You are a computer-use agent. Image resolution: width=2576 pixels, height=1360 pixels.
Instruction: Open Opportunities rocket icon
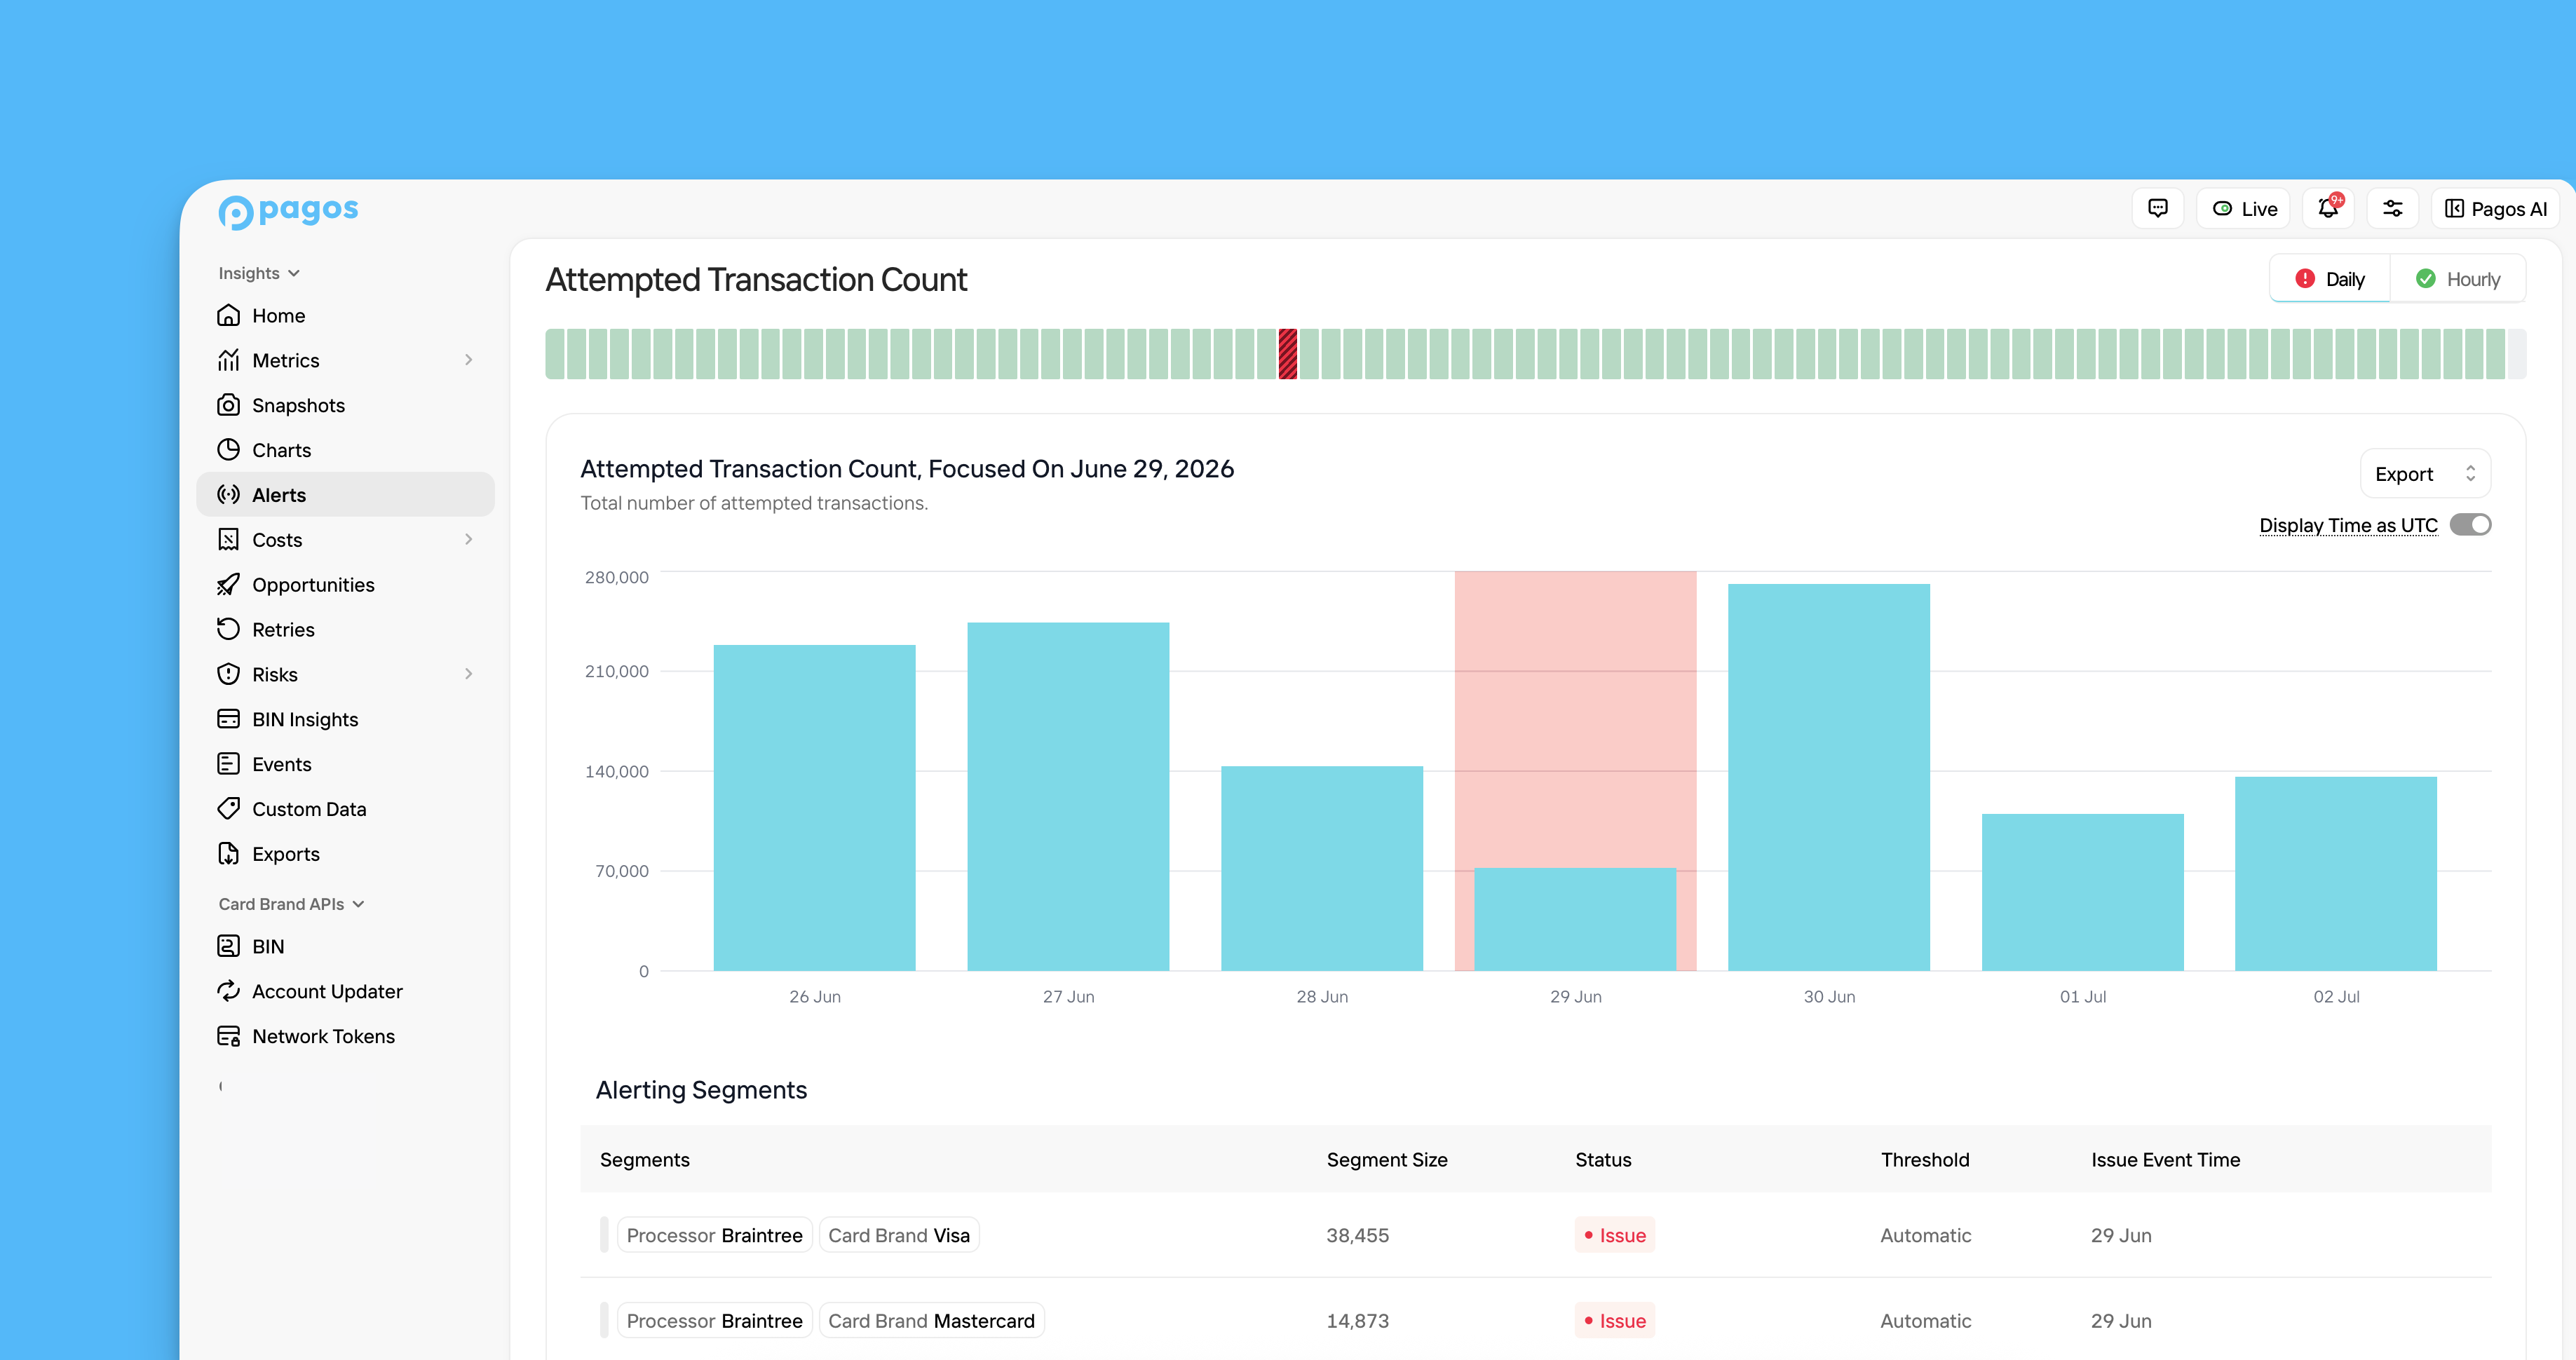228,585
